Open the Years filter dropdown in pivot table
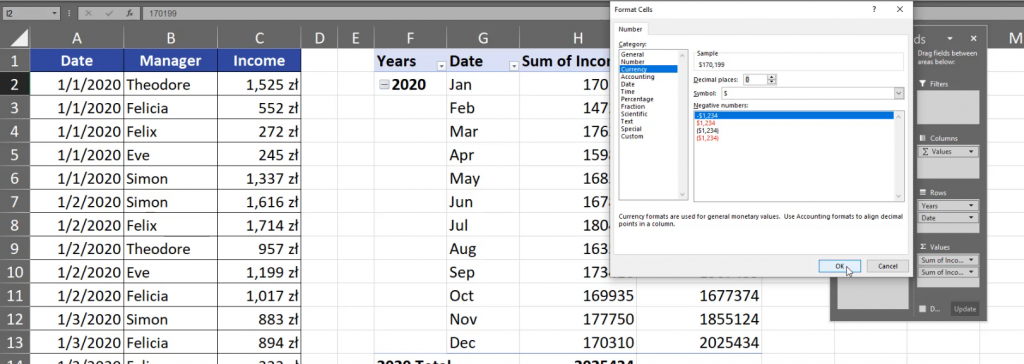This screenshot has height=364, width=1024. point(441,65)
